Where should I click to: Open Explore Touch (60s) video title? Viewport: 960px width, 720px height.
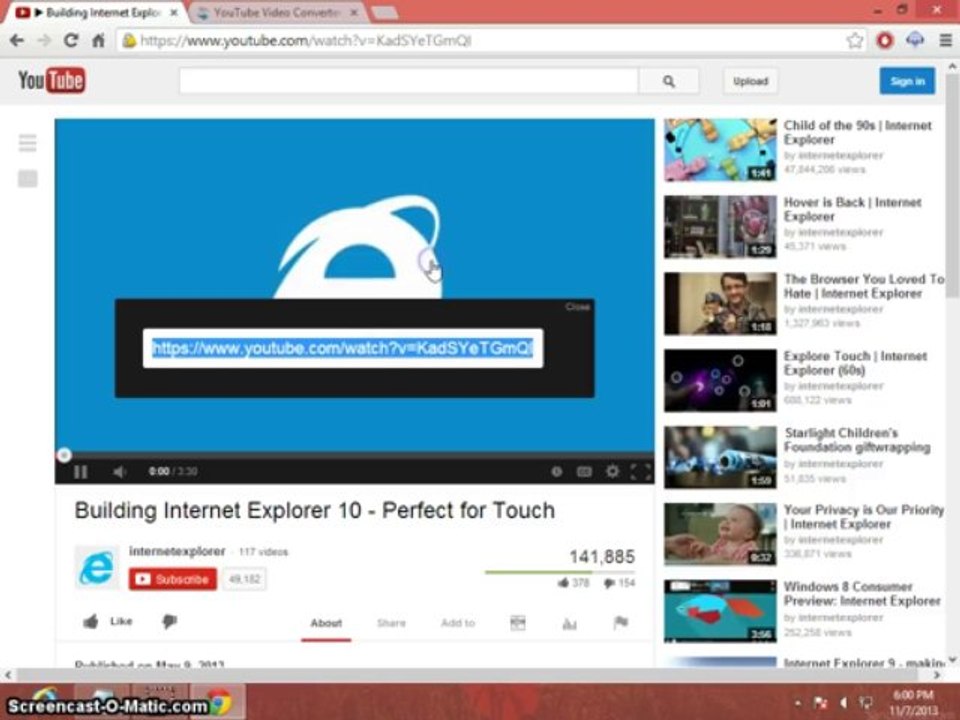(x=855, y=363)
